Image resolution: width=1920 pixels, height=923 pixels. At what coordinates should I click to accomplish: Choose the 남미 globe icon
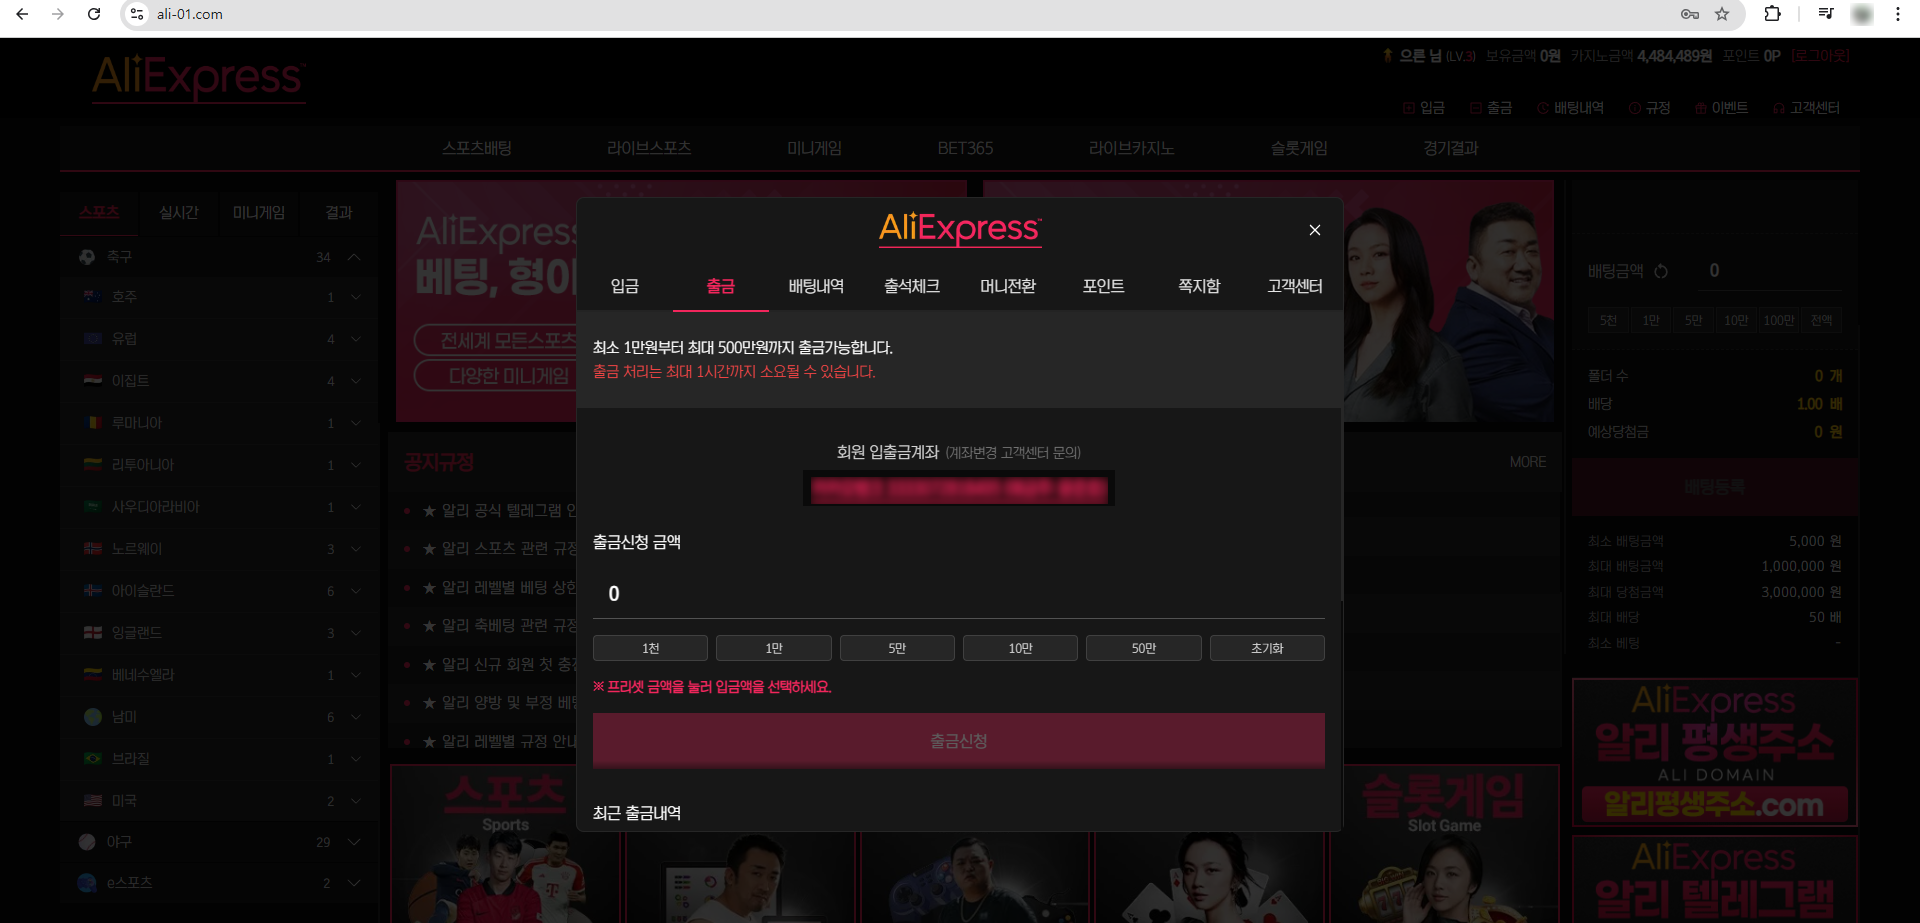click(93, 717)
